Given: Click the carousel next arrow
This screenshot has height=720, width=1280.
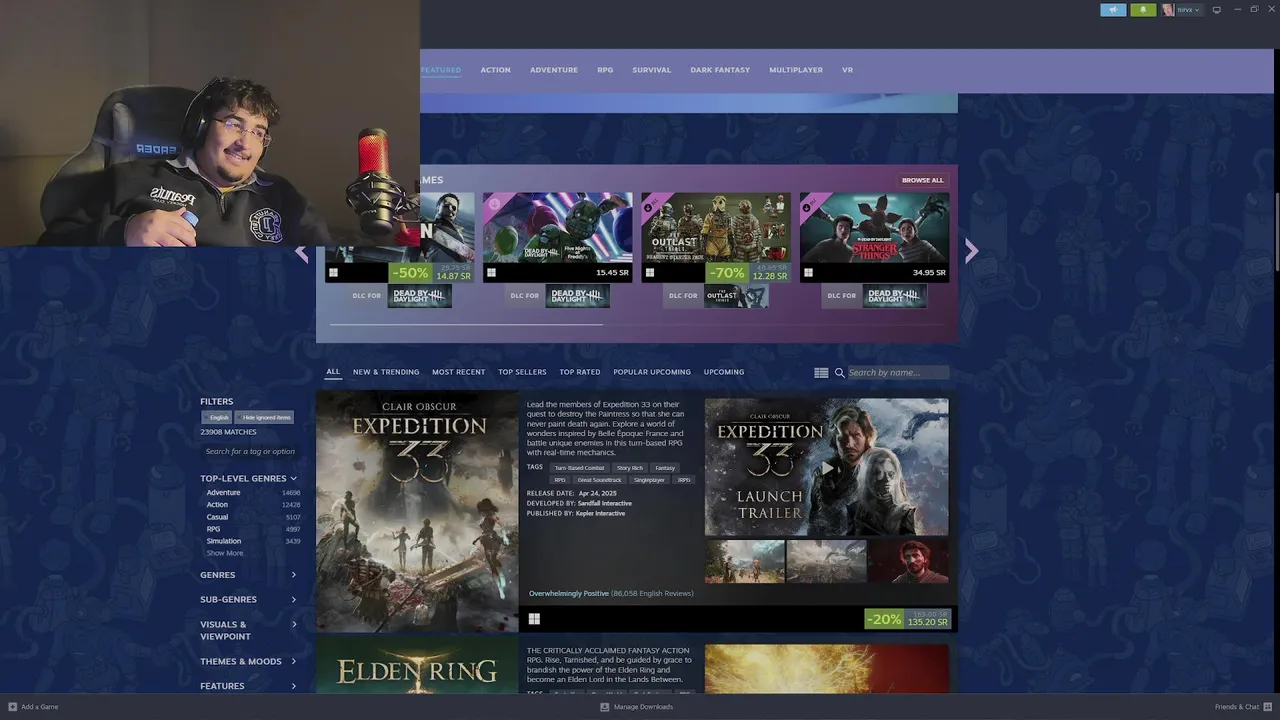Looking at the screenshot, I should click(971, 251).
